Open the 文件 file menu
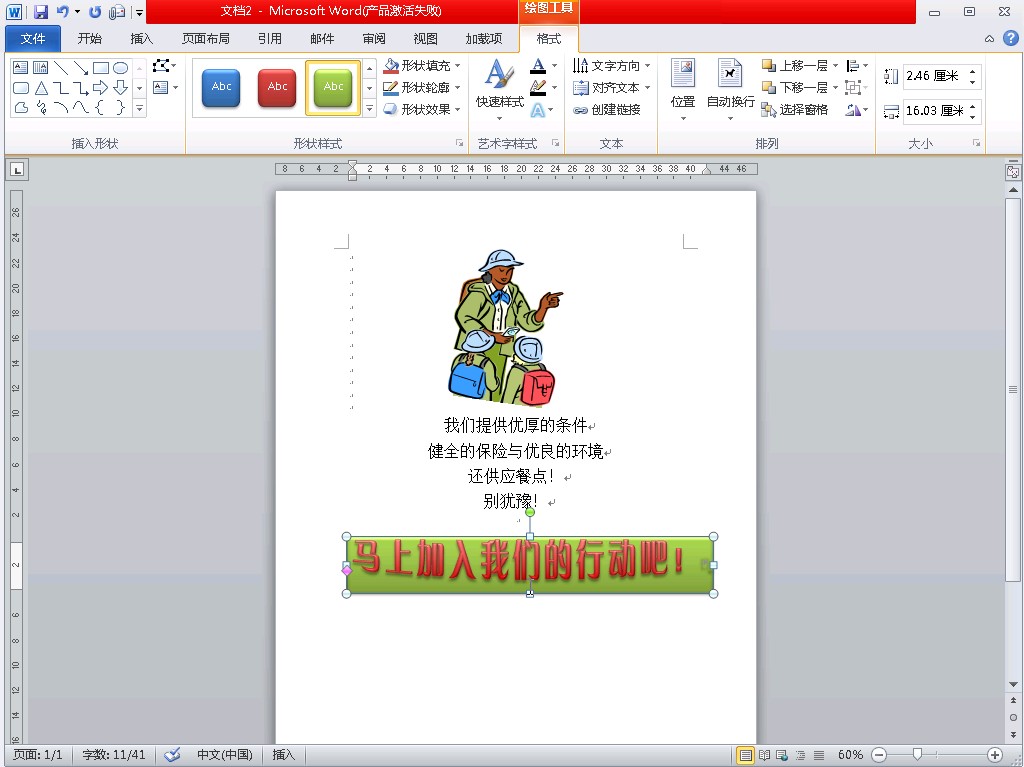This screenshot has height=767, width=1024. pos(33,39)
